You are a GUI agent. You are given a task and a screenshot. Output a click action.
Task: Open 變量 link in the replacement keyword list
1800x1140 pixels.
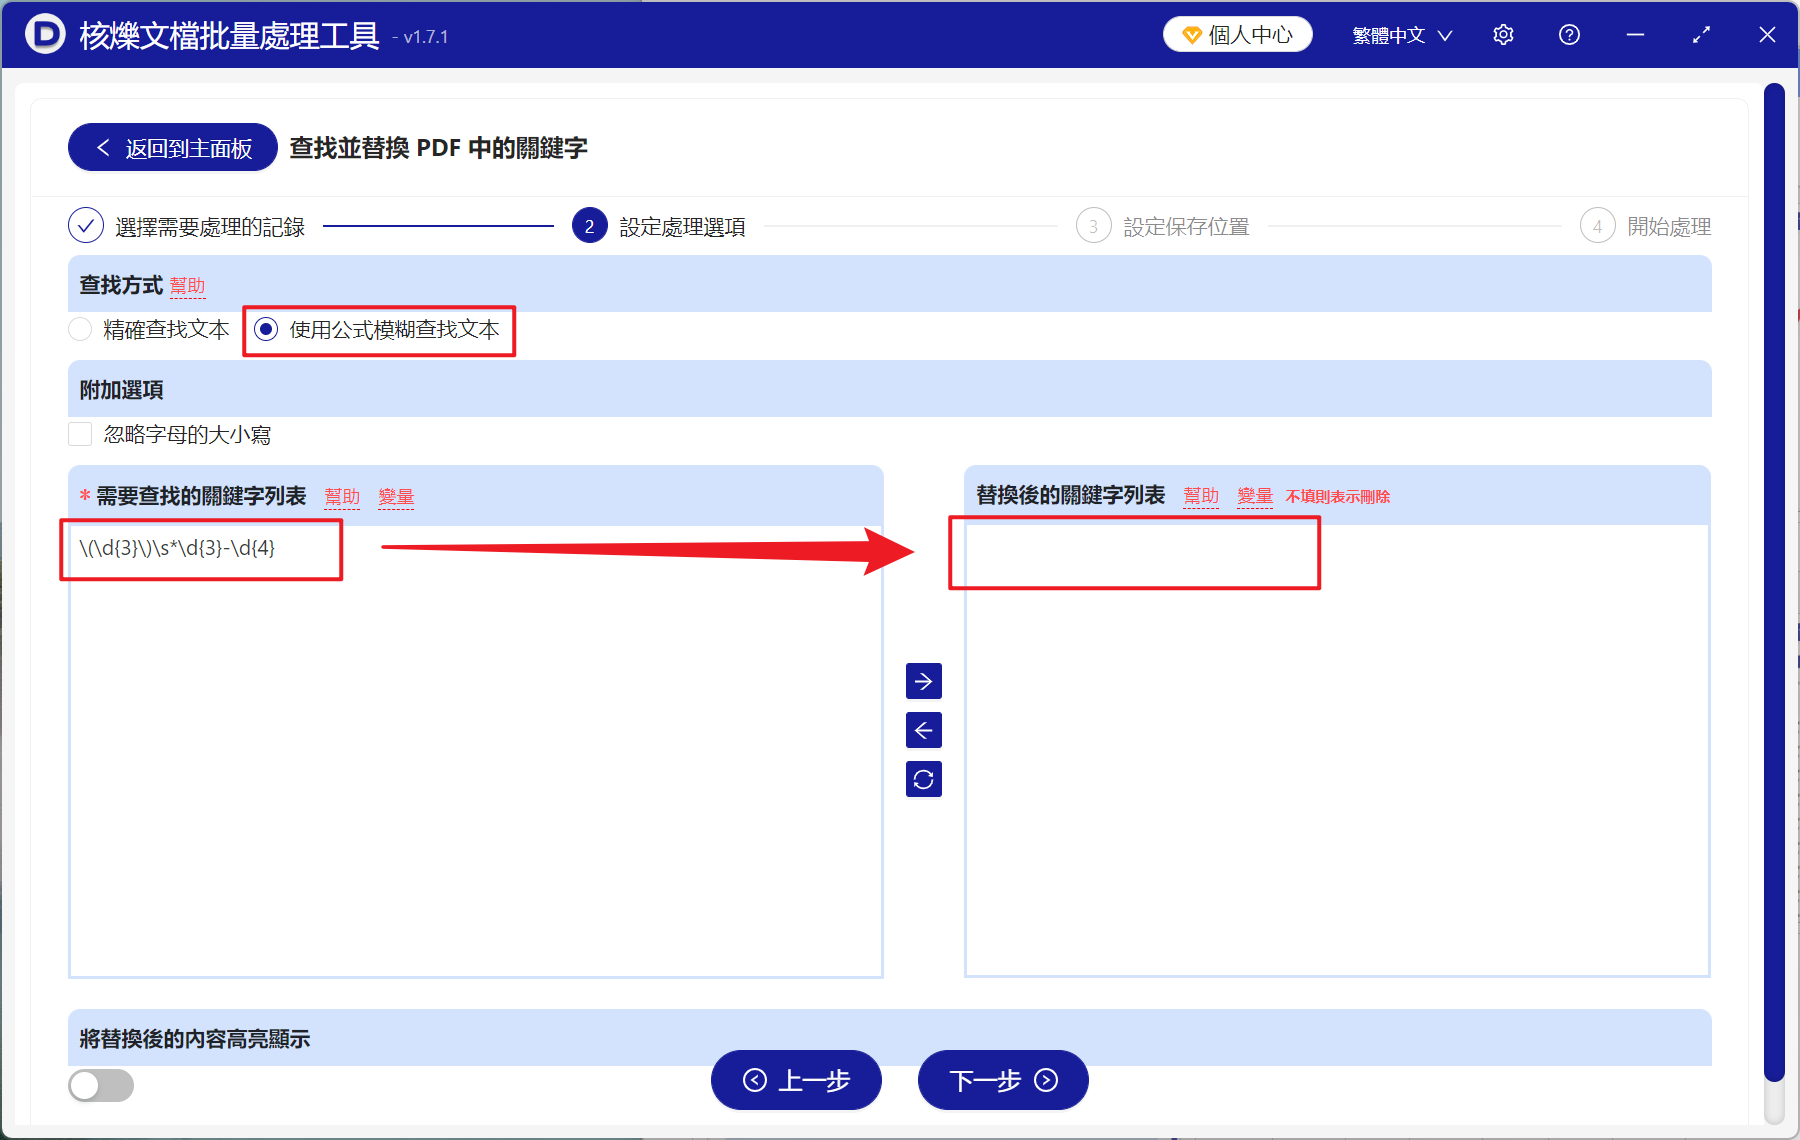click(x=1255, y=494)
